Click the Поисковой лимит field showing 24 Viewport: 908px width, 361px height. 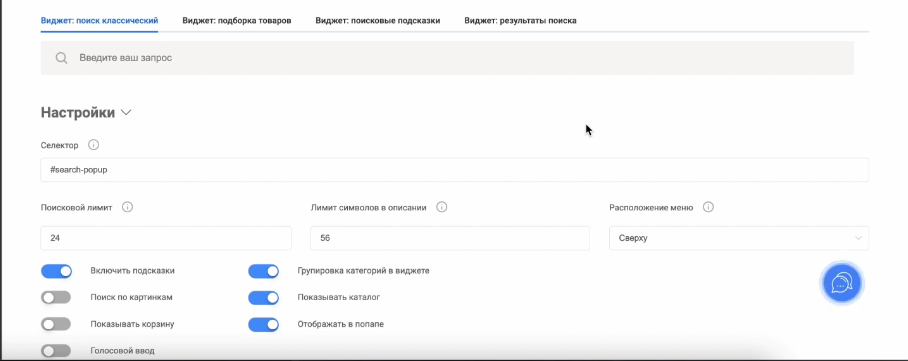click(x=166, y=238)
